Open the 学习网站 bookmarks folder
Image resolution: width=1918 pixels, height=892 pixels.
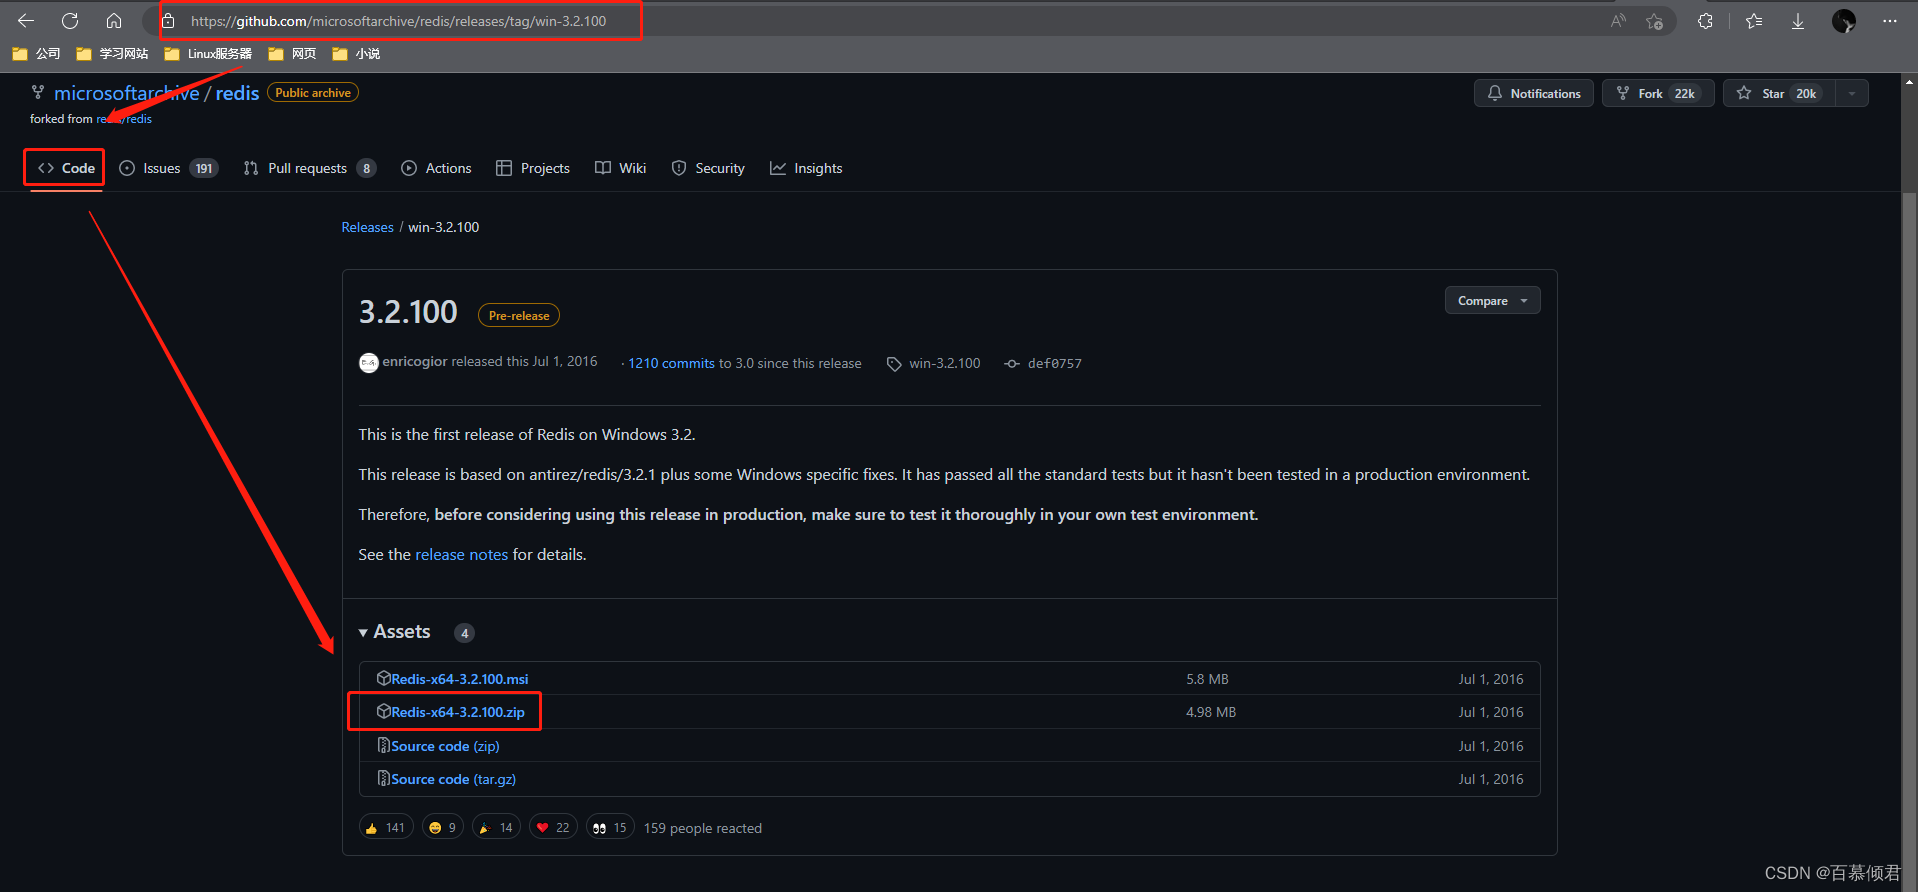pyautogui.click(x=112, y=54)
